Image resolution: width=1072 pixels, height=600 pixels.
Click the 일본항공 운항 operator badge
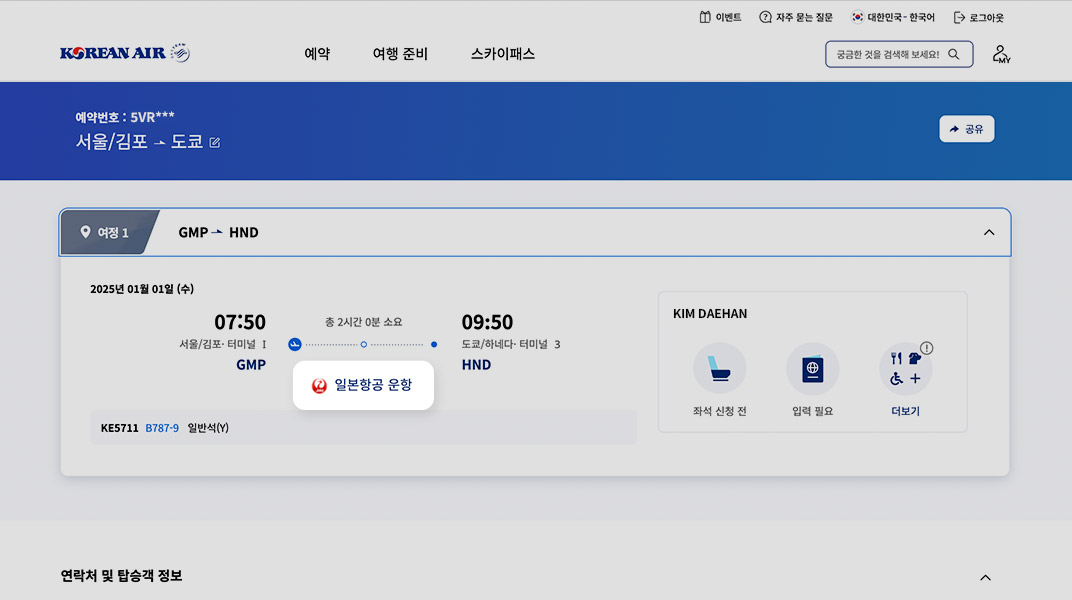tap(363, 385)
